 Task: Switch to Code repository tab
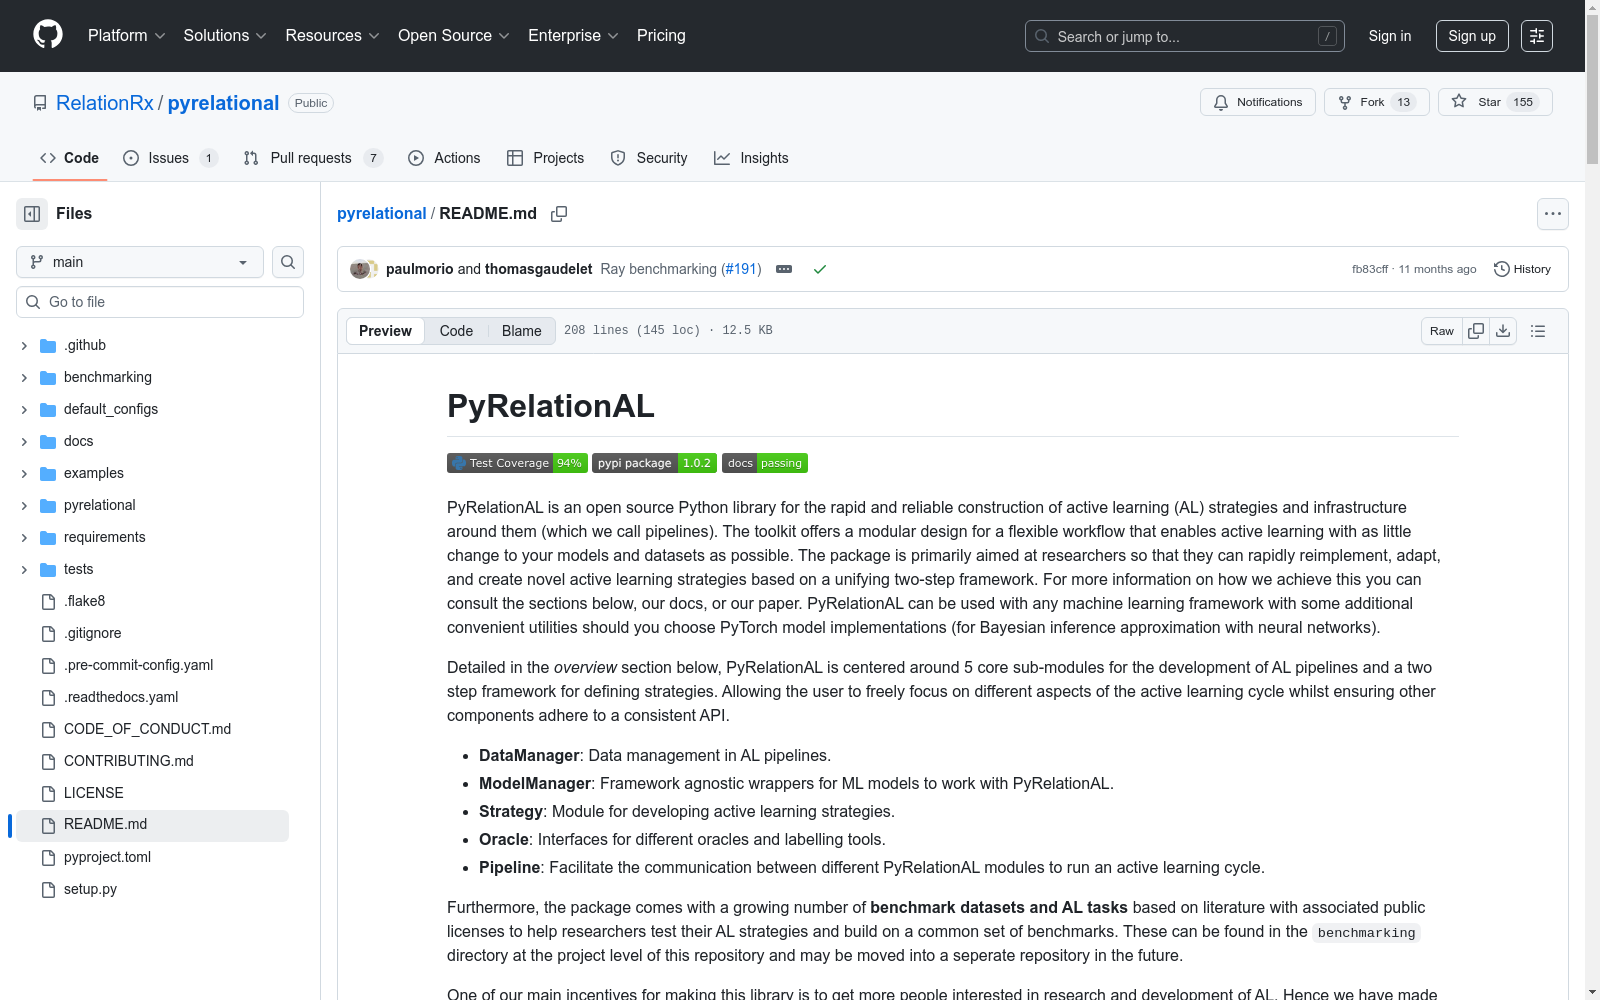(x=69, y=158)
